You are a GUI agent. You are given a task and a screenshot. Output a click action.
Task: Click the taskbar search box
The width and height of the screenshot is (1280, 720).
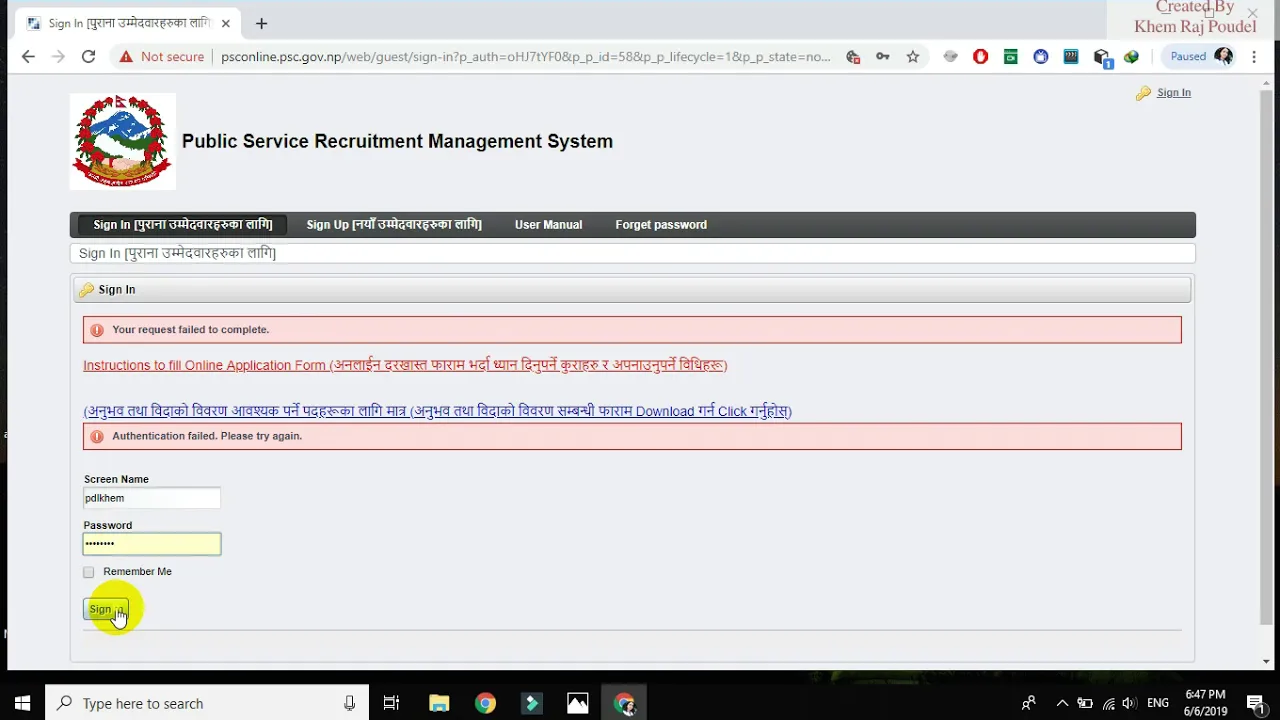208,703
